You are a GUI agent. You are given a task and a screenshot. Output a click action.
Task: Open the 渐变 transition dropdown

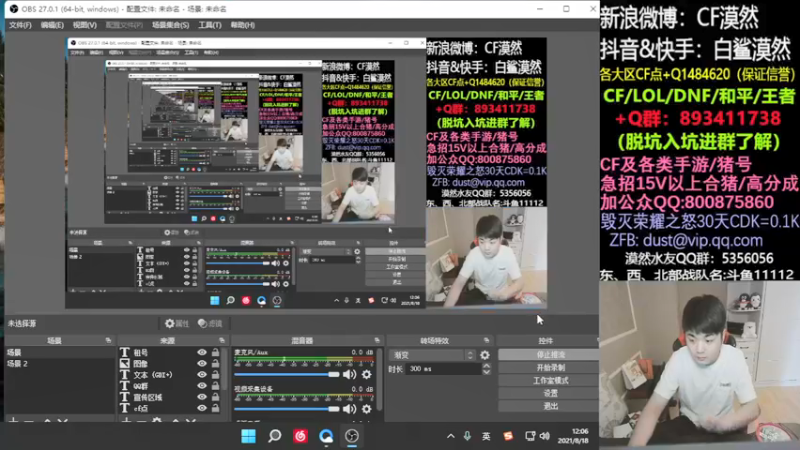click(x=432, y=355)
